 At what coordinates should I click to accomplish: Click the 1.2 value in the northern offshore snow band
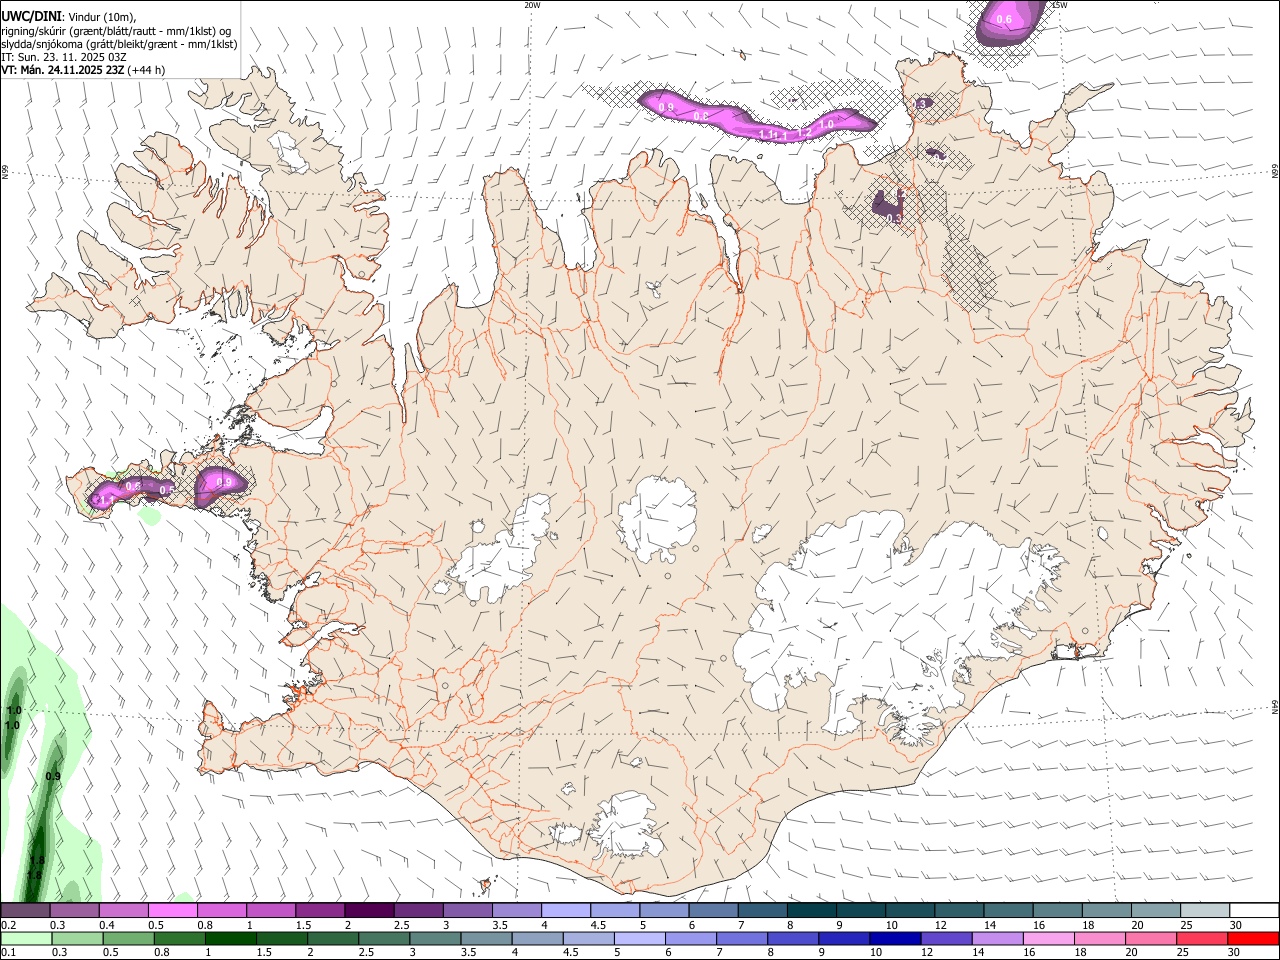804,132
